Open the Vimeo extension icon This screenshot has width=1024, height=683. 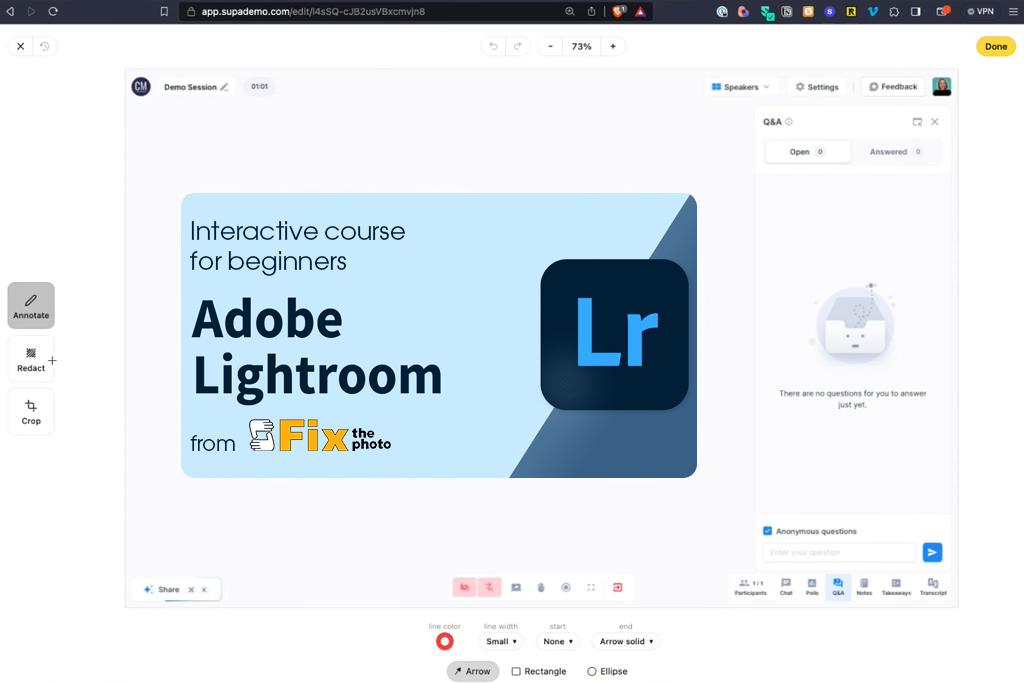872,11
